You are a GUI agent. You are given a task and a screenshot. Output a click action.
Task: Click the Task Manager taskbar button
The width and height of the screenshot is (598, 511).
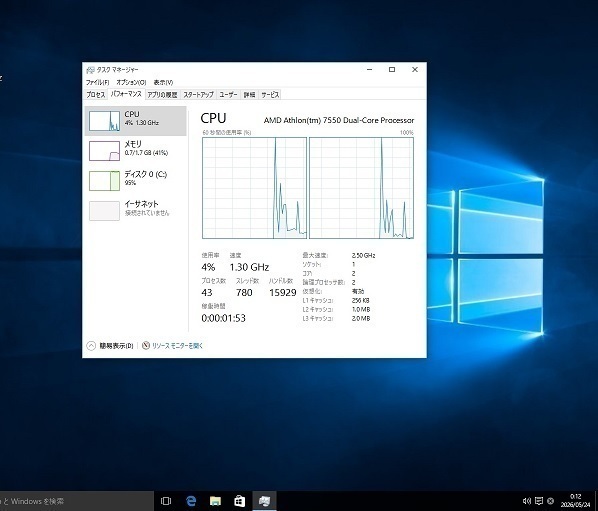[x=264, y=501]
